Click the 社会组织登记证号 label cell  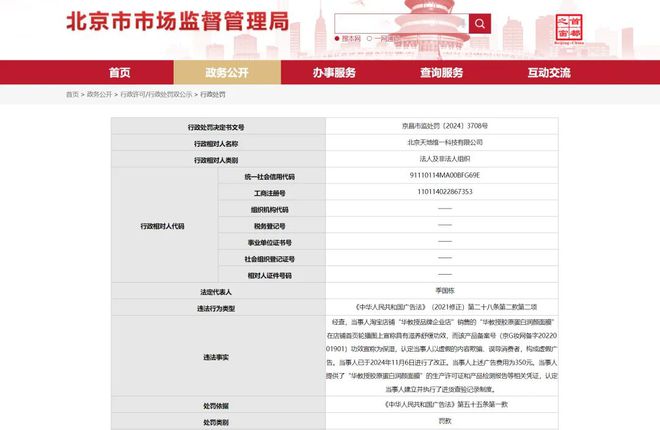271,259
